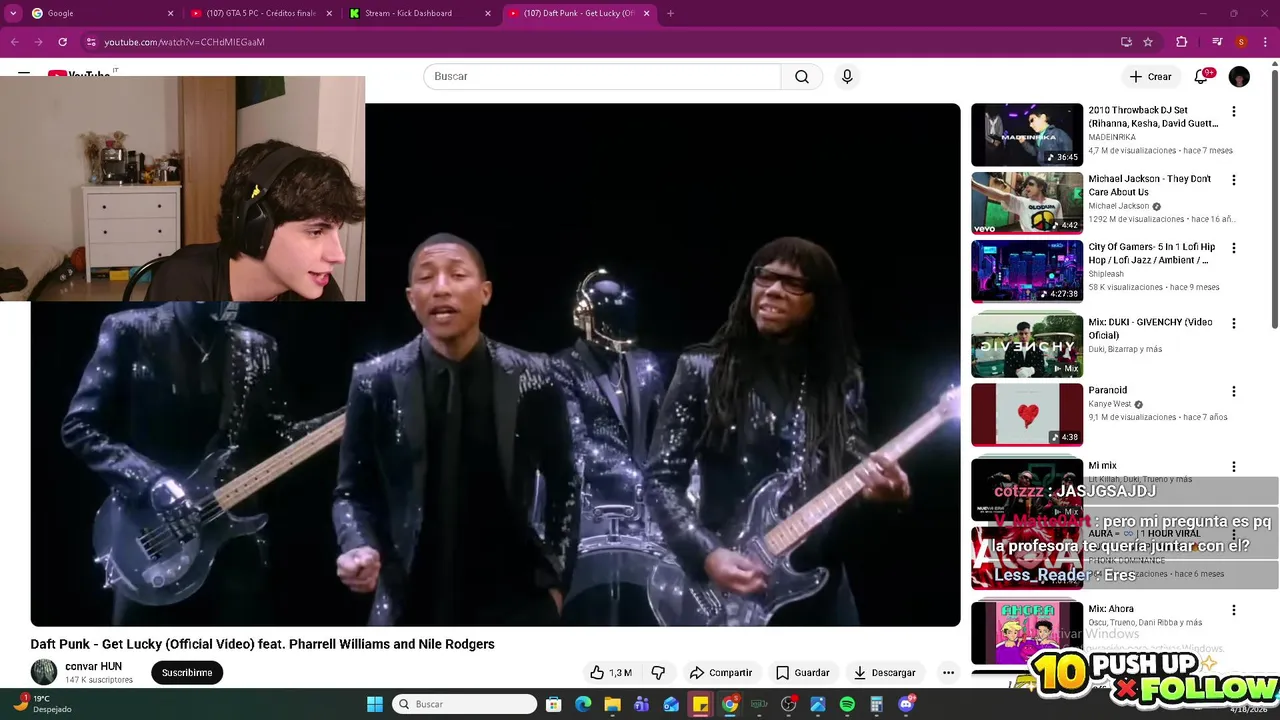Open Spotify from the taskbar
Screen dimensions: 1280x720
tap(847, 704)
